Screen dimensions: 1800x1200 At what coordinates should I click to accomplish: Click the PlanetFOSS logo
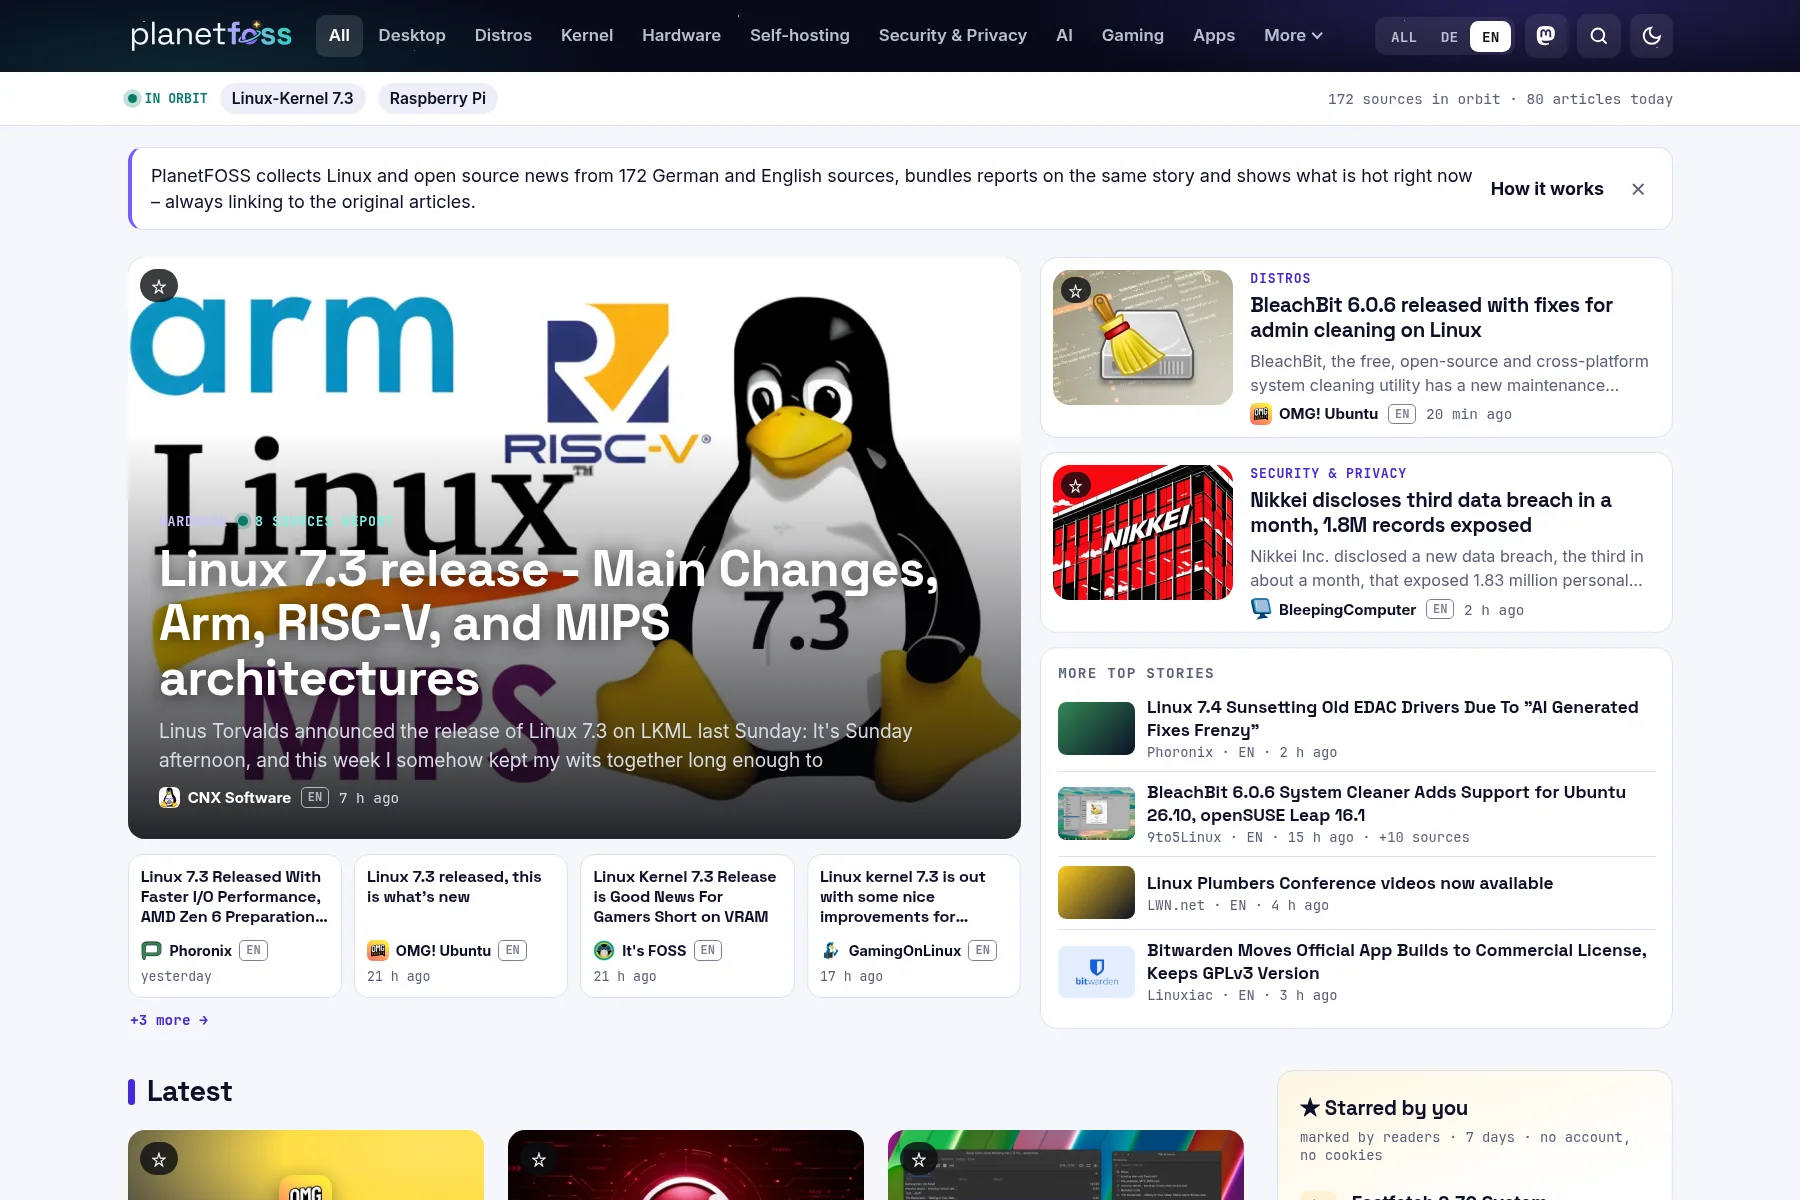(x=211, y=35)
